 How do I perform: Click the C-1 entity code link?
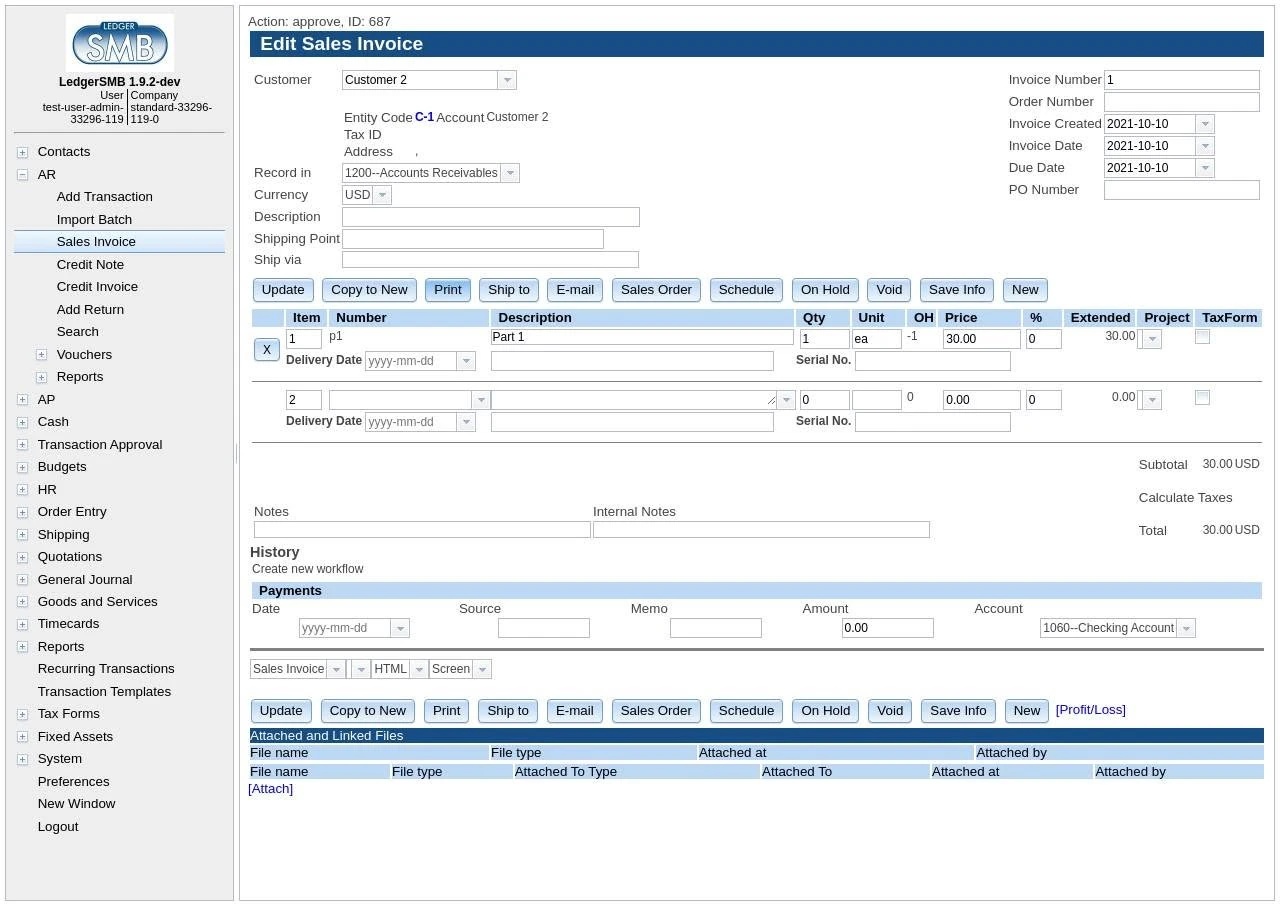coord(424,117)
